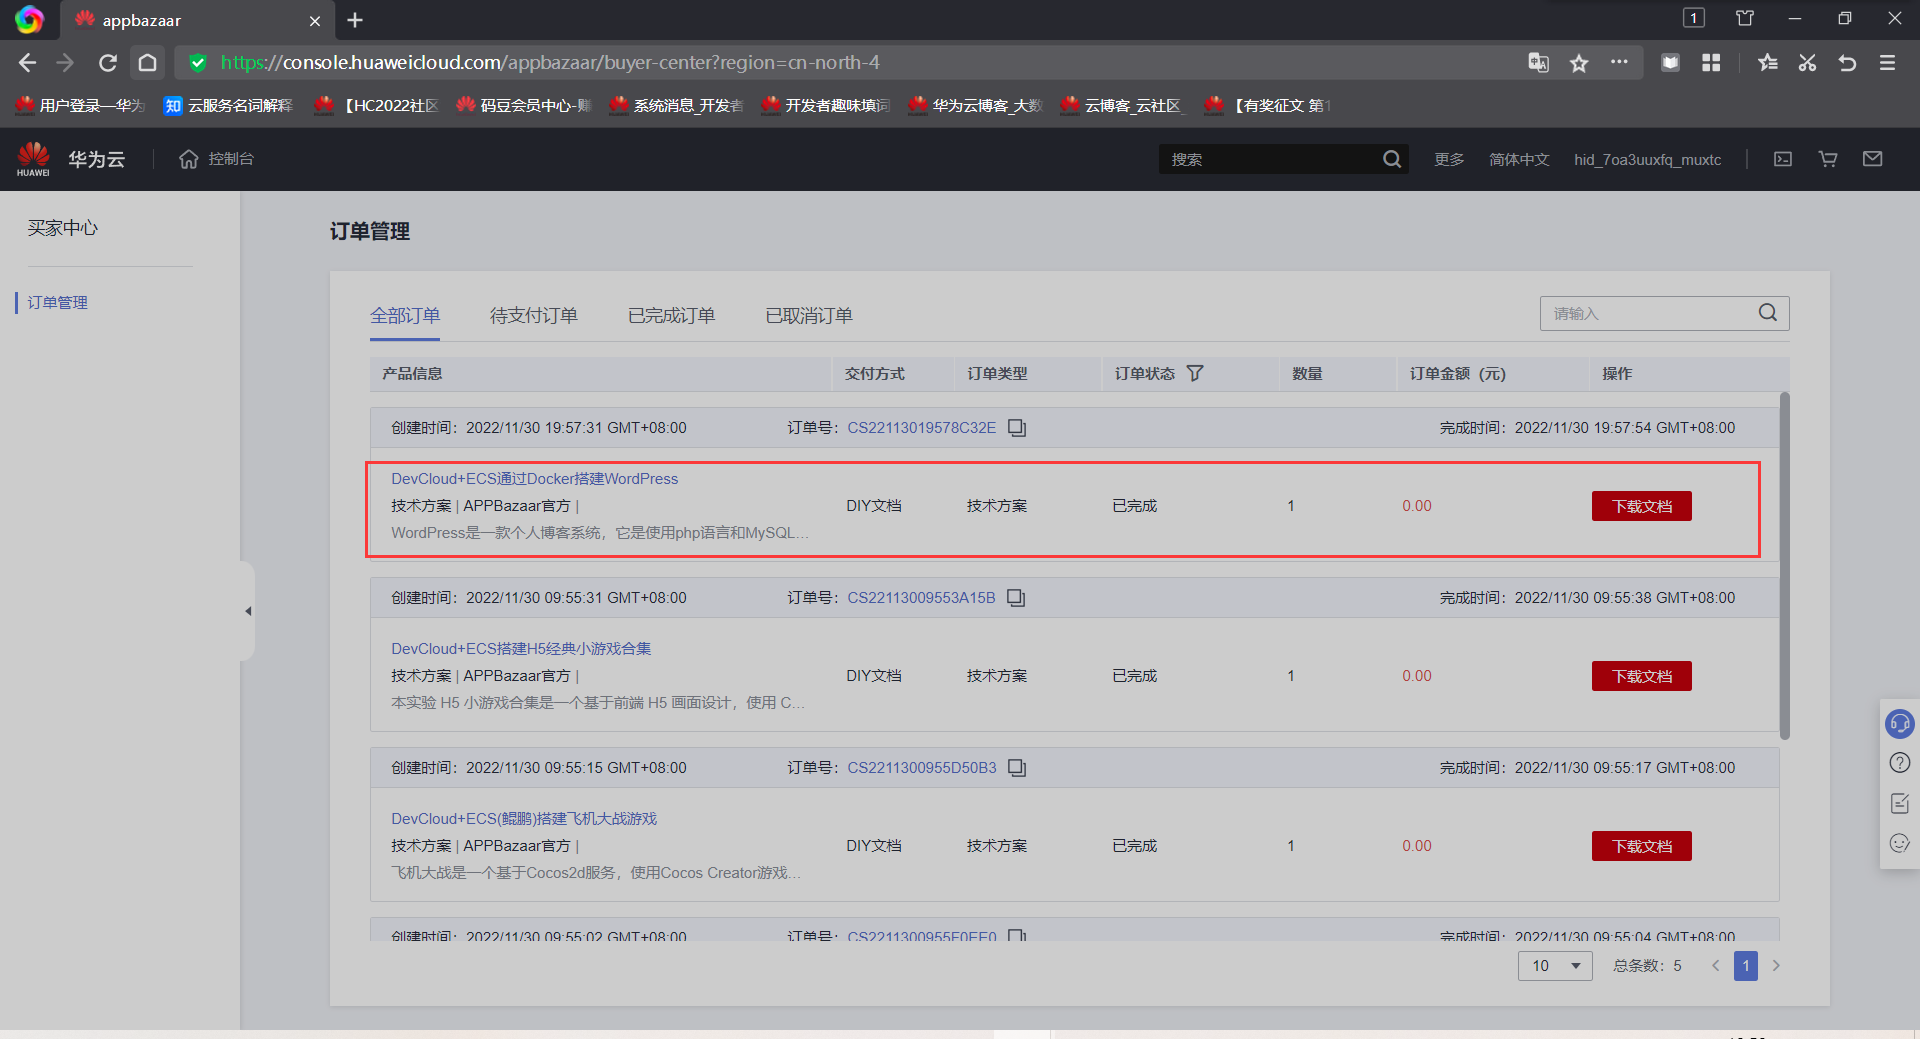Click the undo closed tab icon
Screen dimensions: 1920x1039
(x=1847, y=63)
